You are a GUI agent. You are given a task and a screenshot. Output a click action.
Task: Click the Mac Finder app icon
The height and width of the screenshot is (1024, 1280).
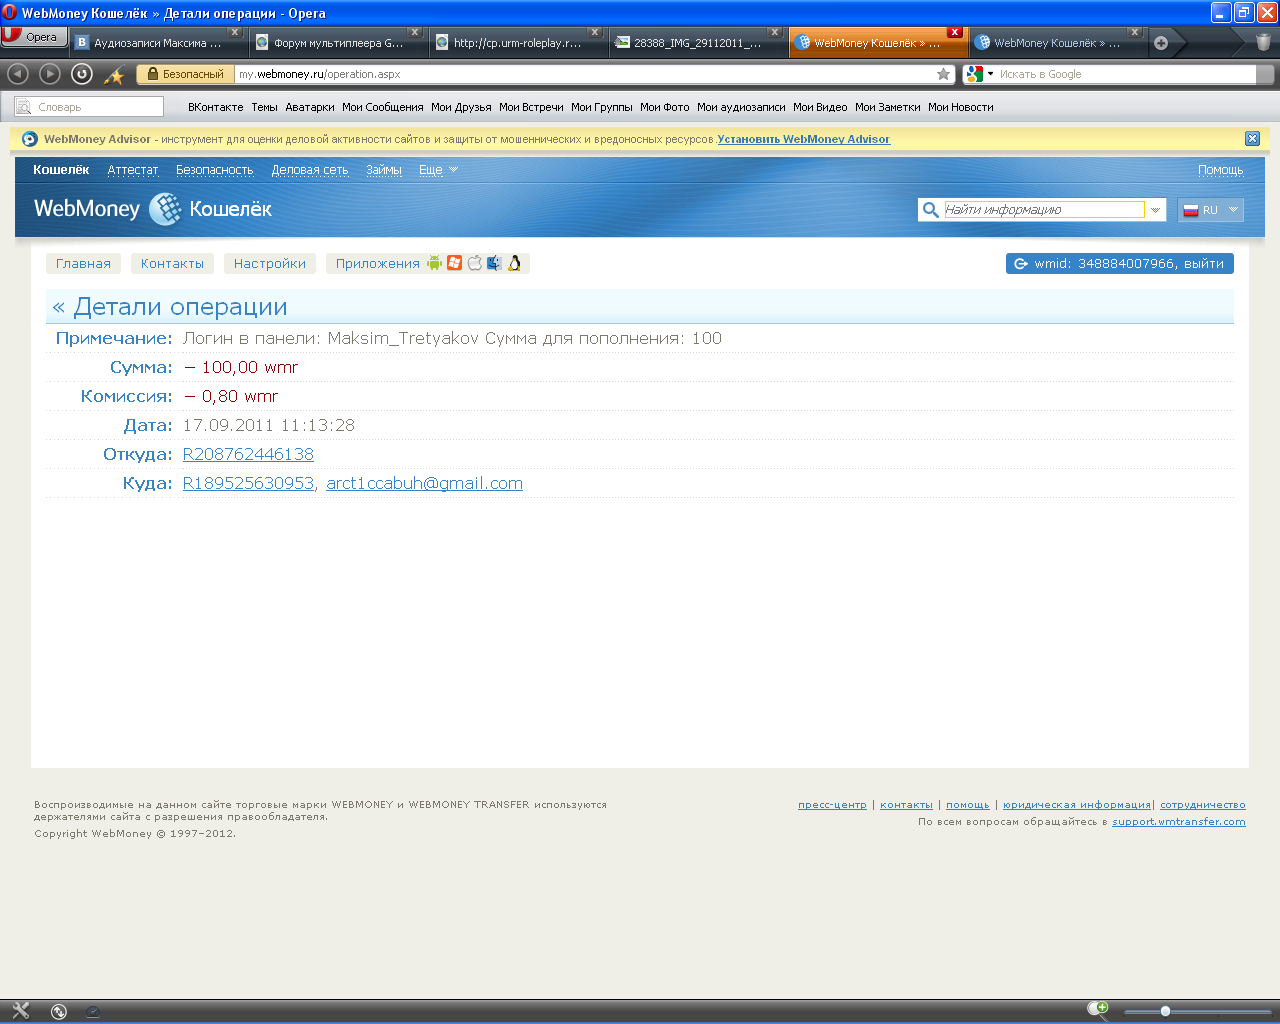click(x=494, y=263)
